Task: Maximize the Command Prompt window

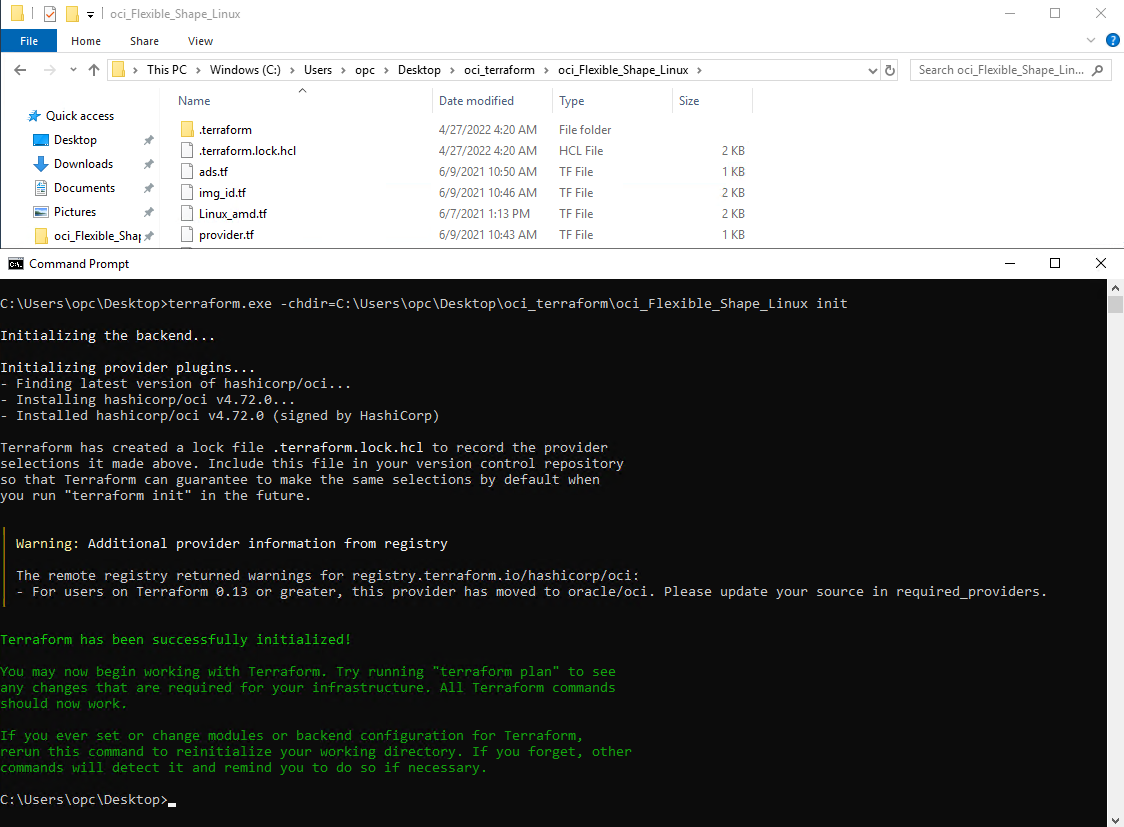Action: pos(1054,263)
